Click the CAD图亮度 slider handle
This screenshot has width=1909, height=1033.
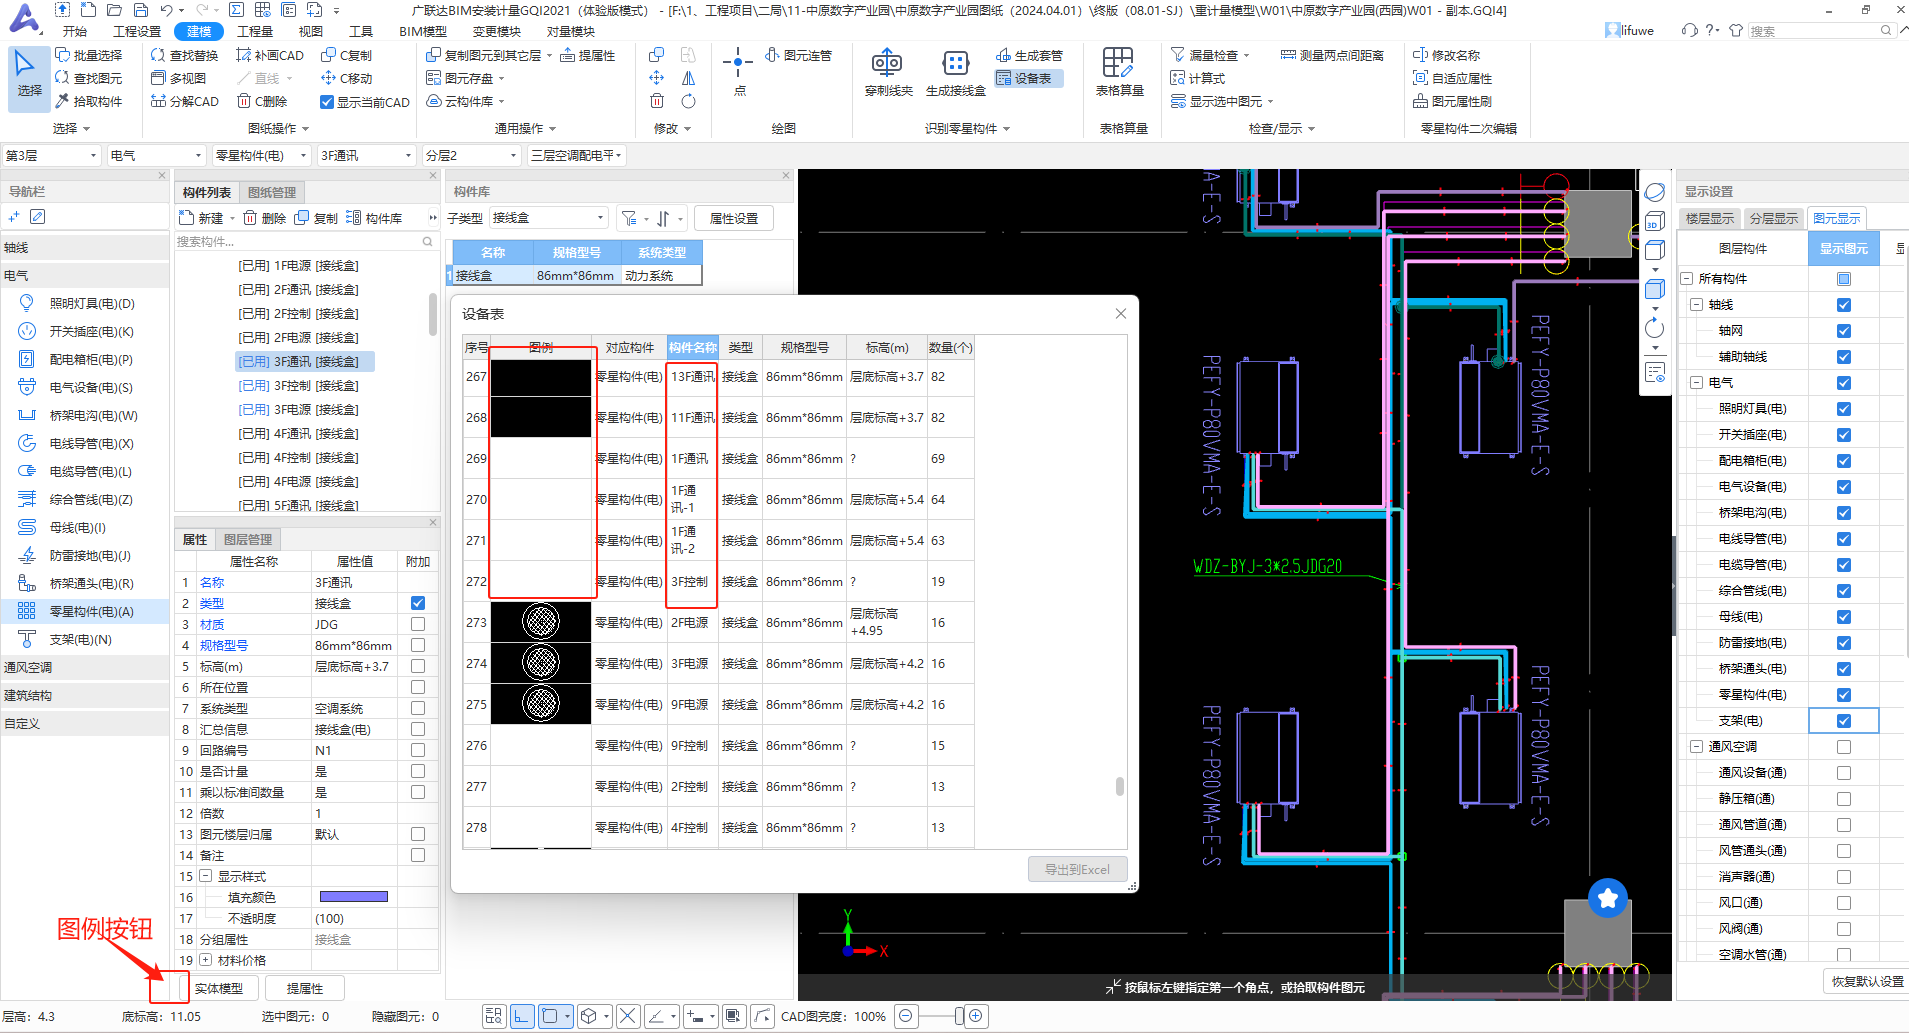pos(959,1016)
